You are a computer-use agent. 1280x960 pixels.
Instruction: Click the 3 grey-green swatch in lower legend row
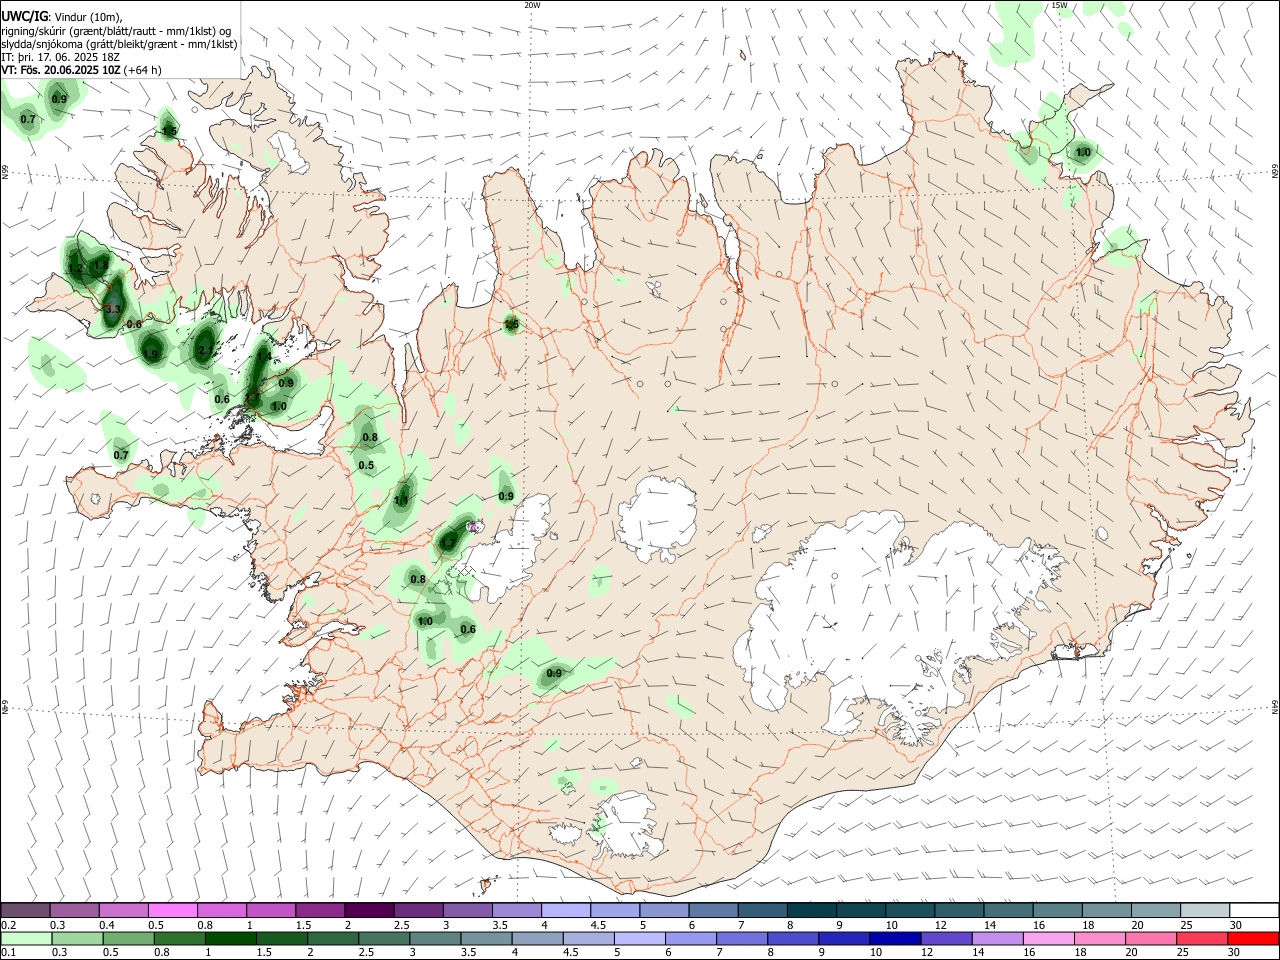coord(435,939)
